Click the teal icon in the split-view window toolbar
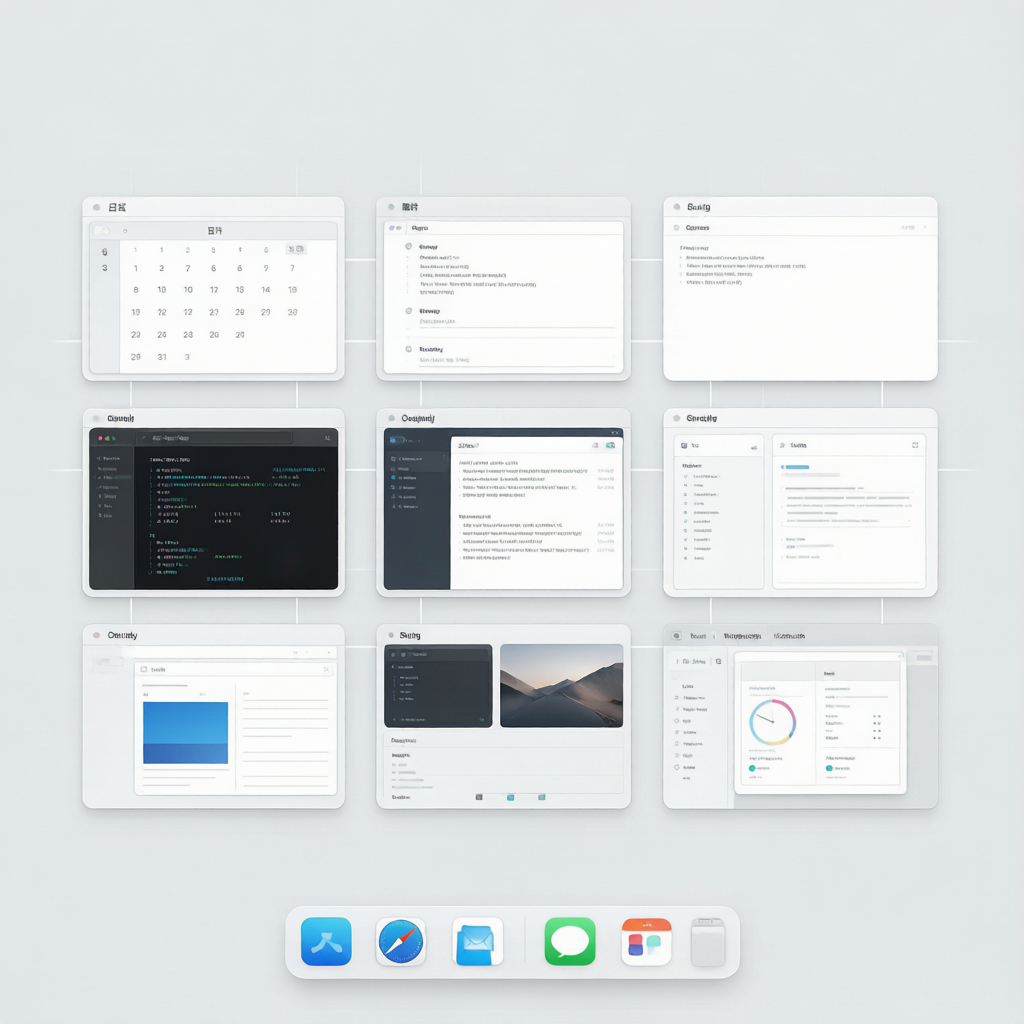 tap(610, 445)
